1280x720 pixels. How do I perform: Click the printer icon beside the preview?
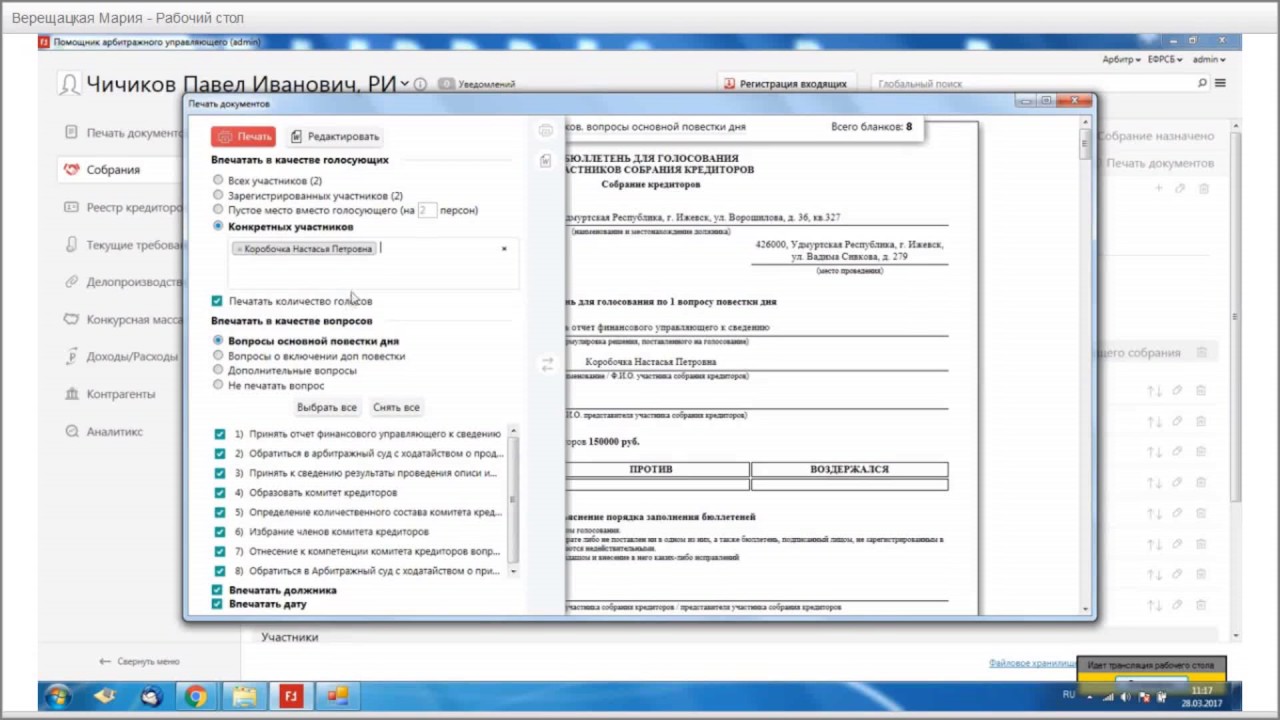point(545,131)
